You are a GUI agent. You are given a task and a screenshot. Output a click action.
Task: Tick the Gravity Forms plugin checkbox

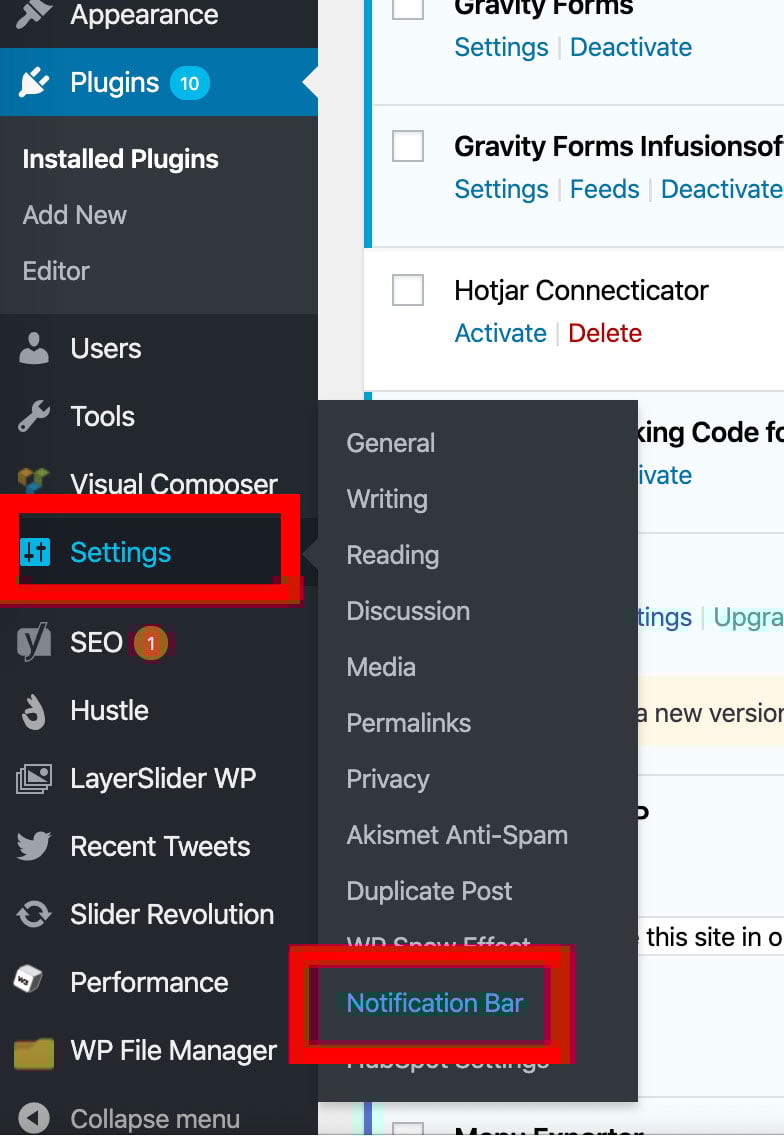(x=408, y=7)
